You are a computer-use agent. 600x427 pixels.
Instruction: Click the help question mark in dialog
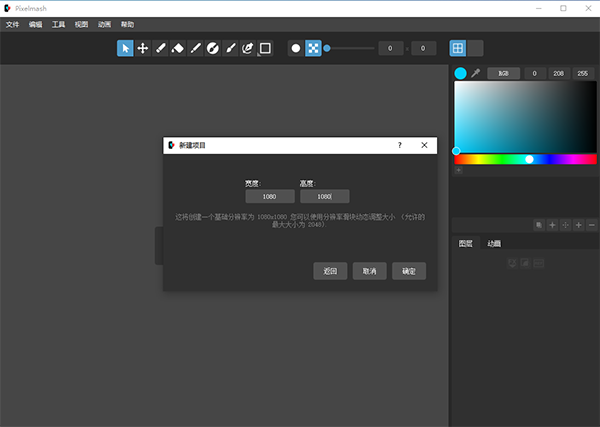pos(399,145)
